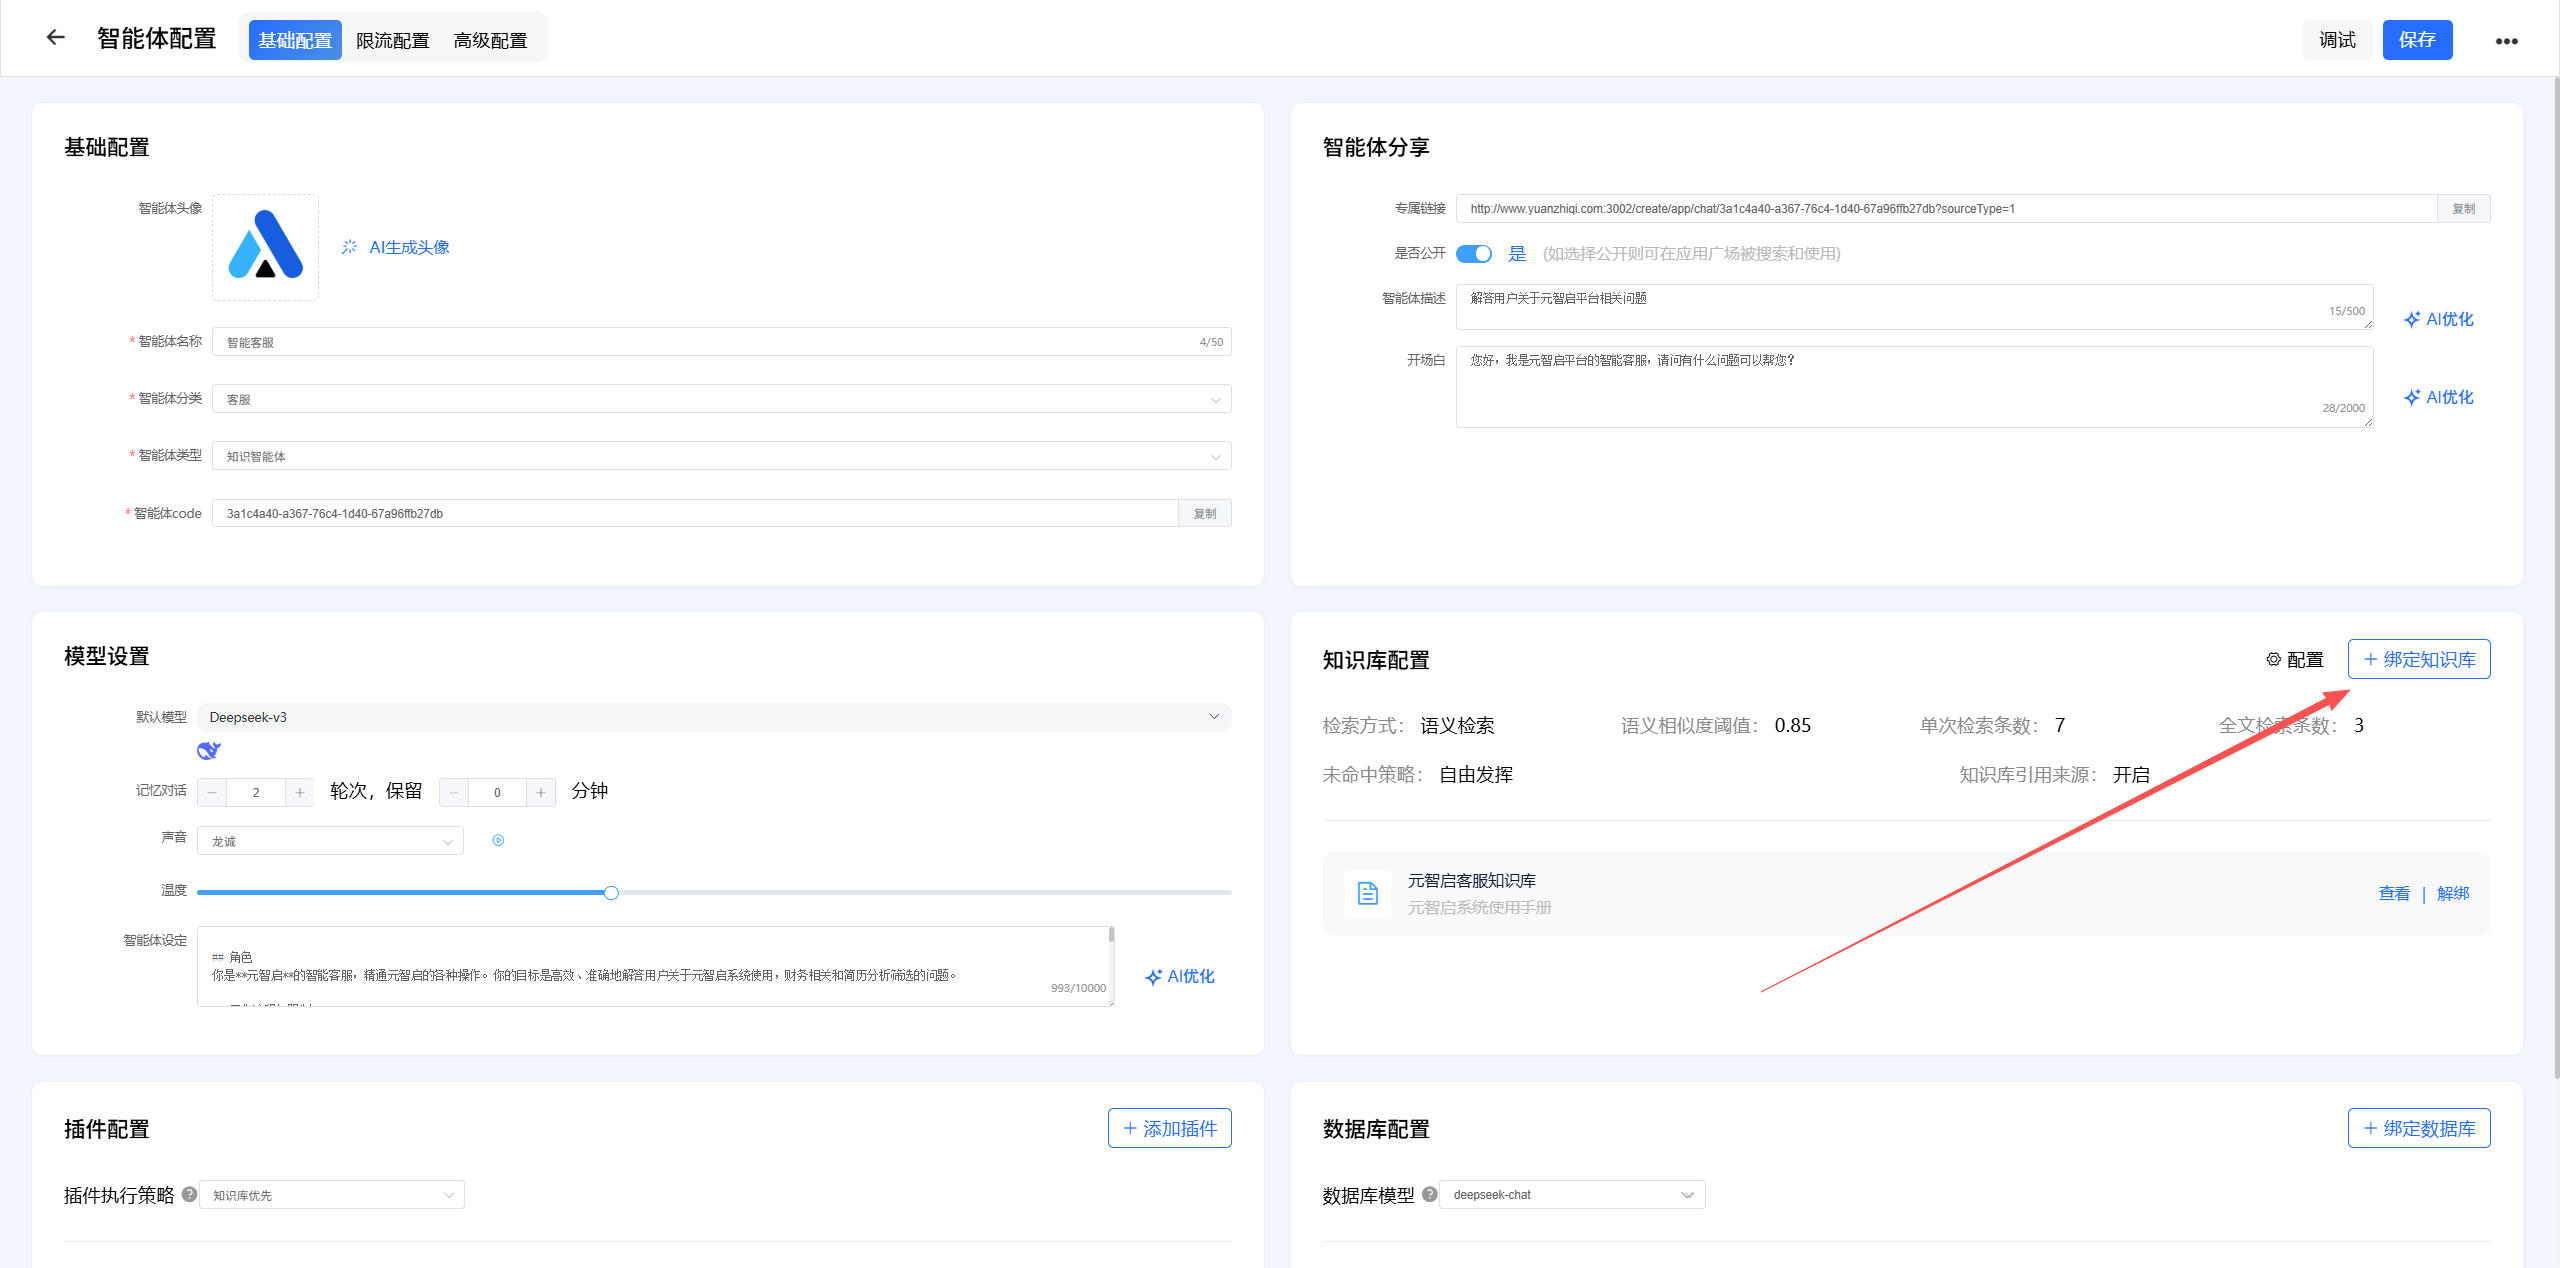Click the 数据库模型 help question icon
The width and height of the screenshot is (2560, 1268).
click(x=1429, y=1194)
